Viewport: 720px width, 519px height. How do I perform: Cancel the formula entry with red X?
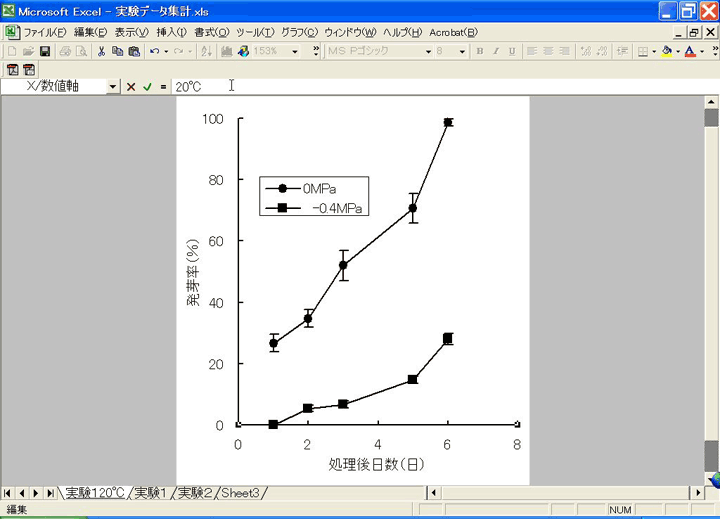point(131,87)
